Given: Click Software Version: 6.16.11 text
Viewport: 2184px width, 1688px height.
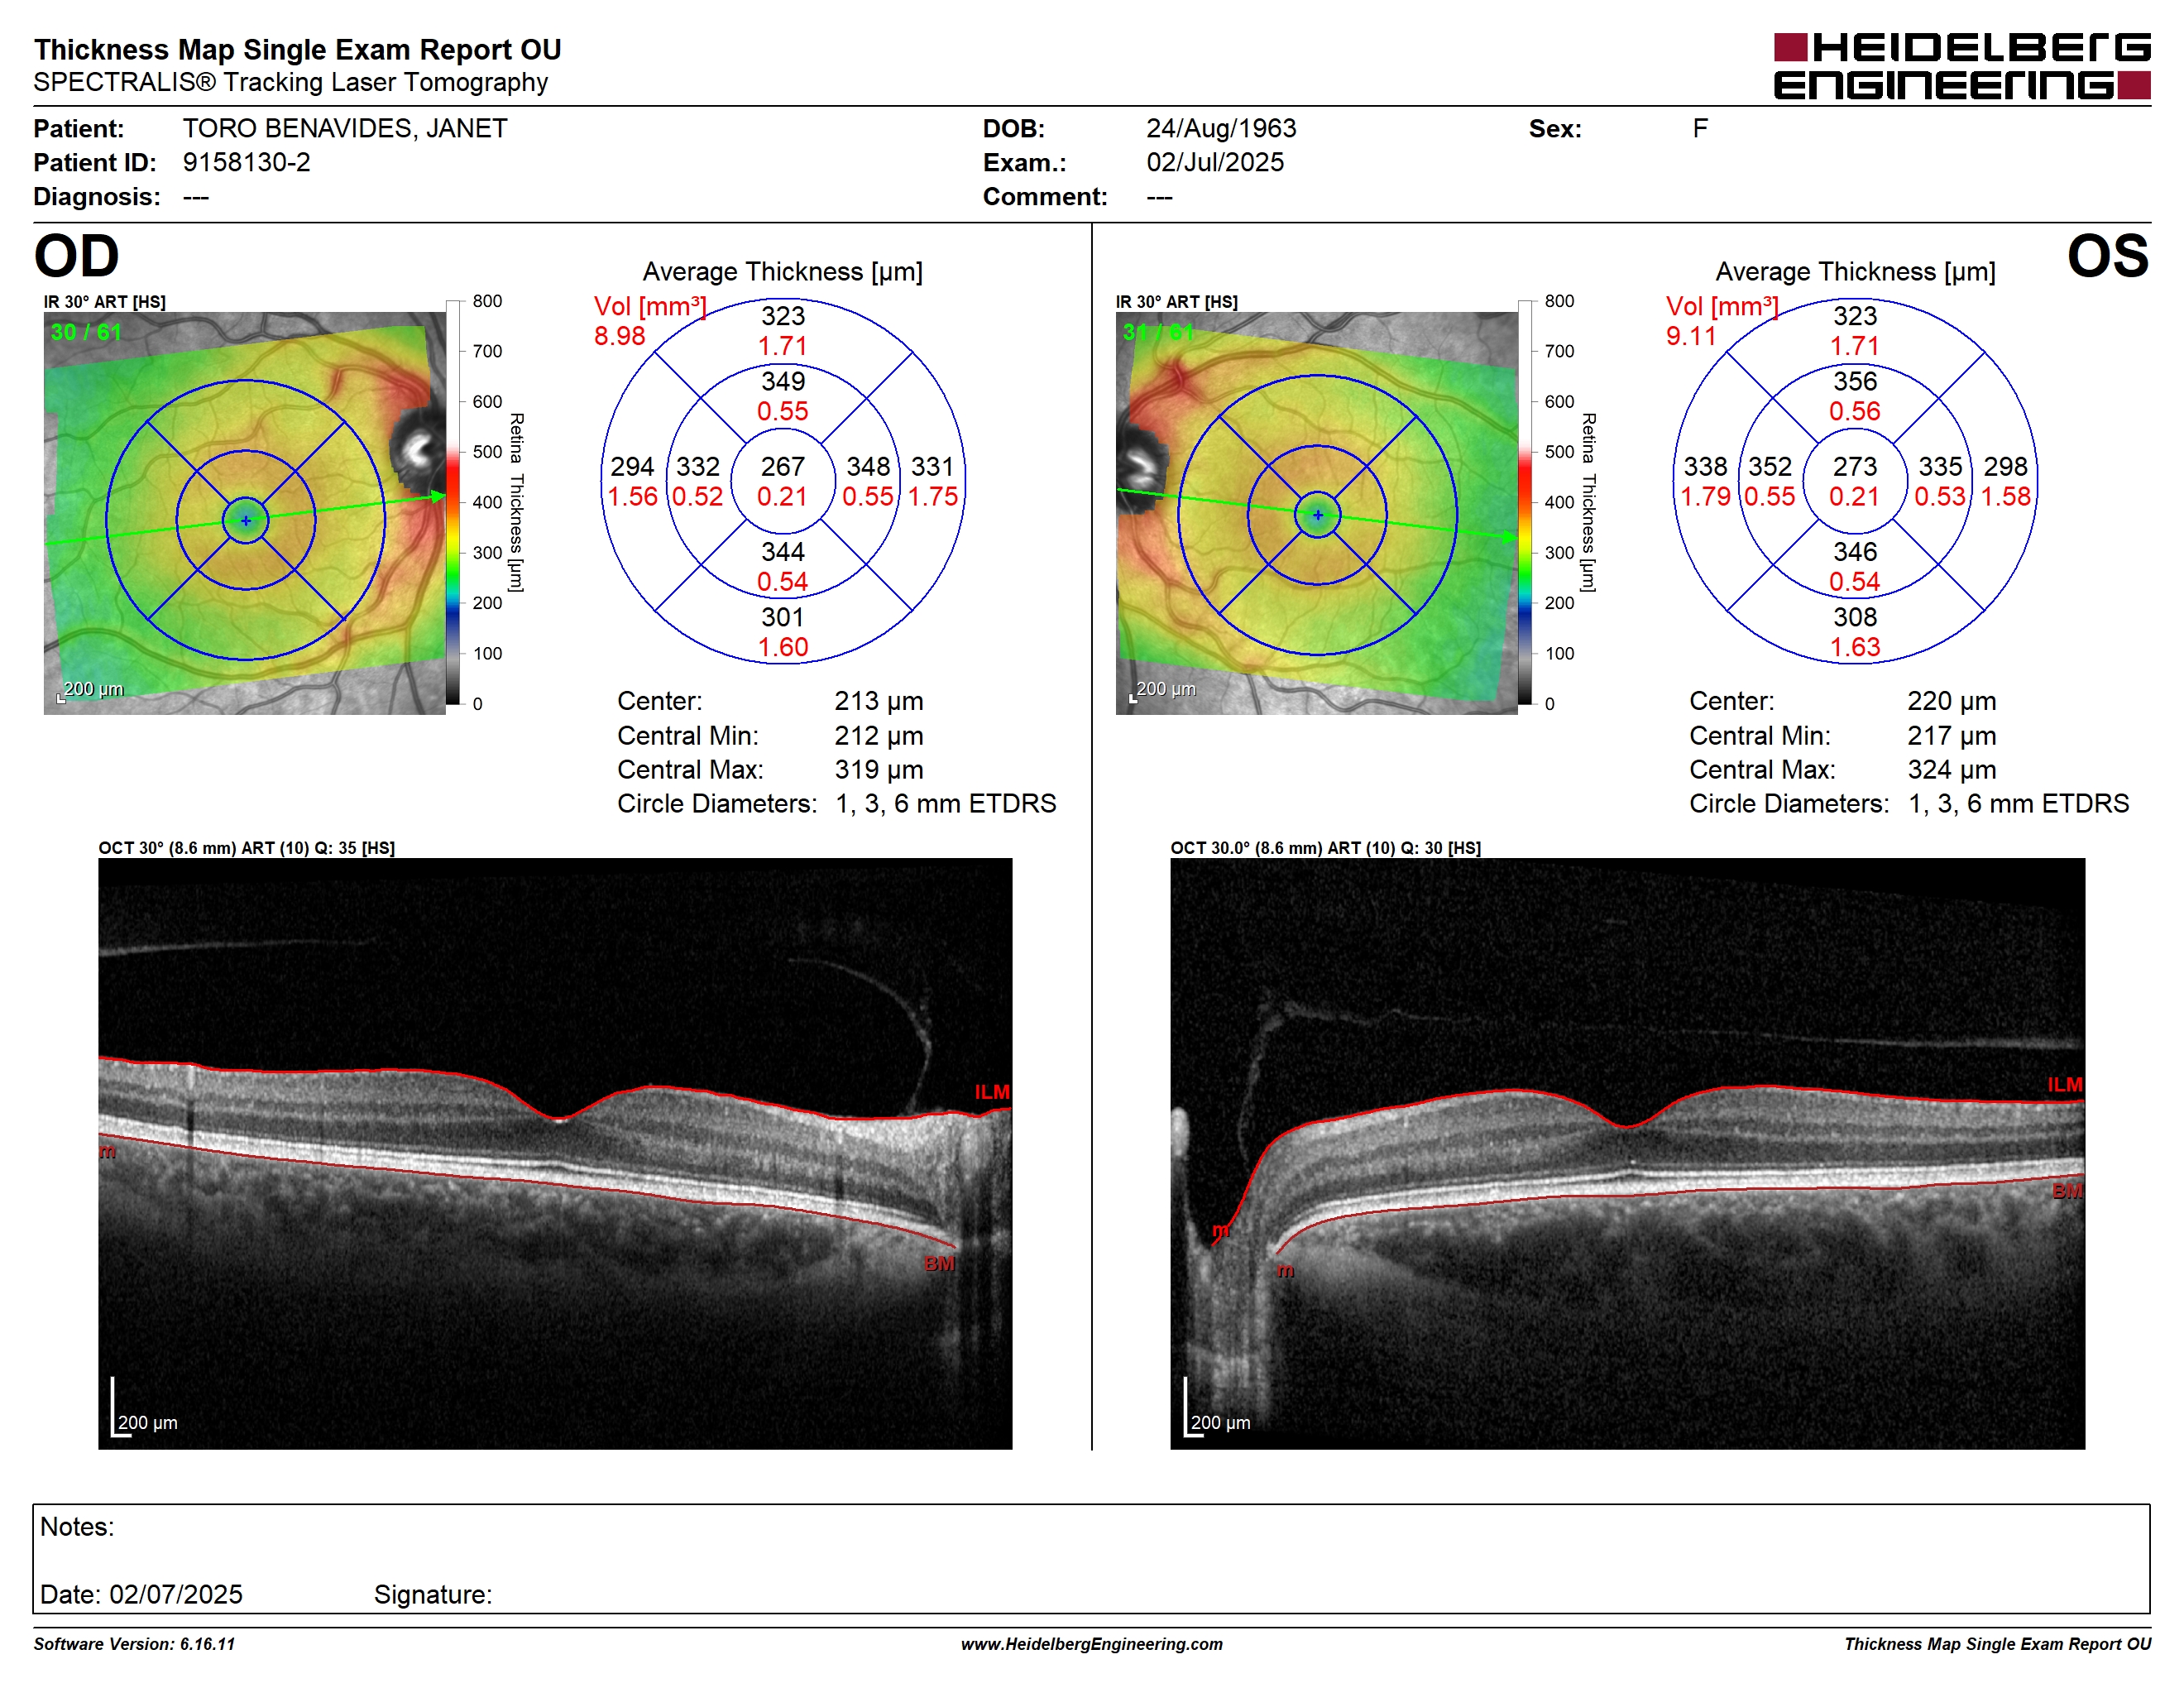Looking at the screenshot, I should pos(134,1644).
